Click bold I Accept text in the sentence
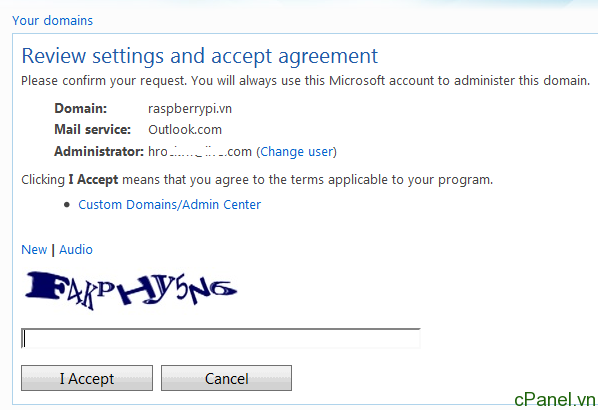The width and height of the screenshot is (598, 410). [93, 179]
